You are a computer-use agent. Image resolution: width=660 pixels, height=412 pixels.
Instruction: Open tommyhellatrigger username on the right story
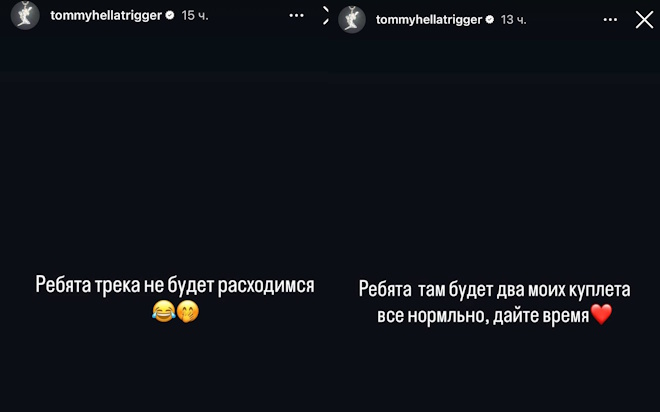coord(428,19)
